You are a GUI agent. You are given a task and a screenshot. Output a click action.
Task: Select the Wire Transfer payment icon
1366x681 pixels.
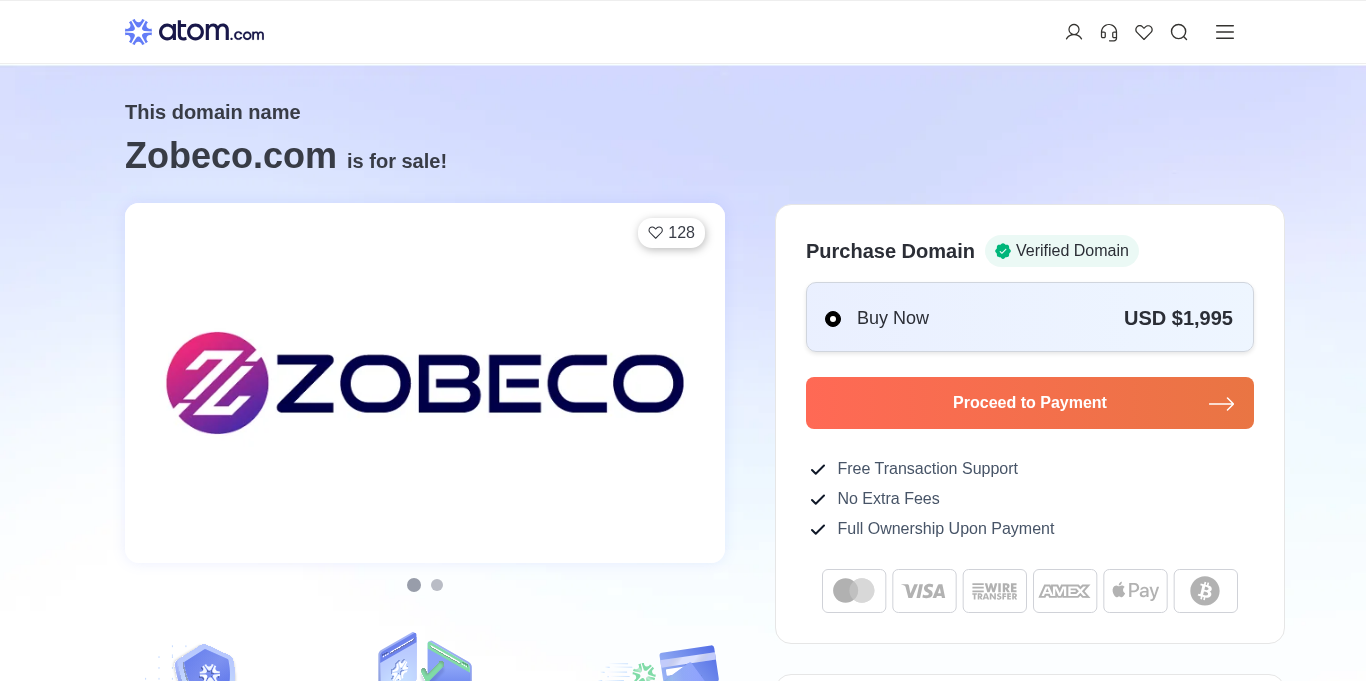[x=994, y=591]
